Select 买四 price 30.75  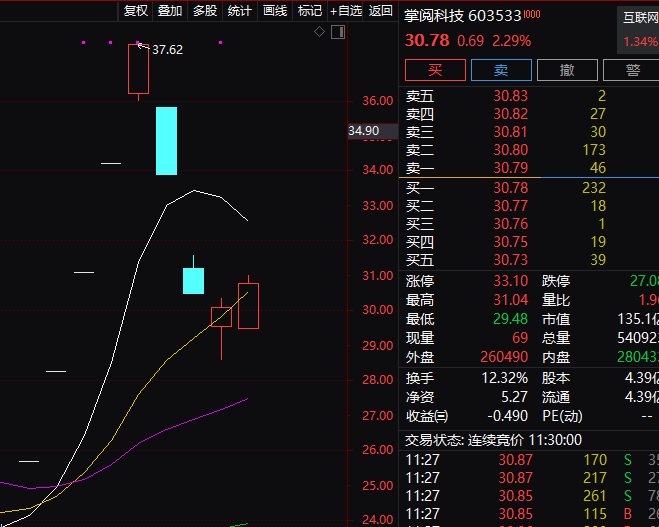510,242
